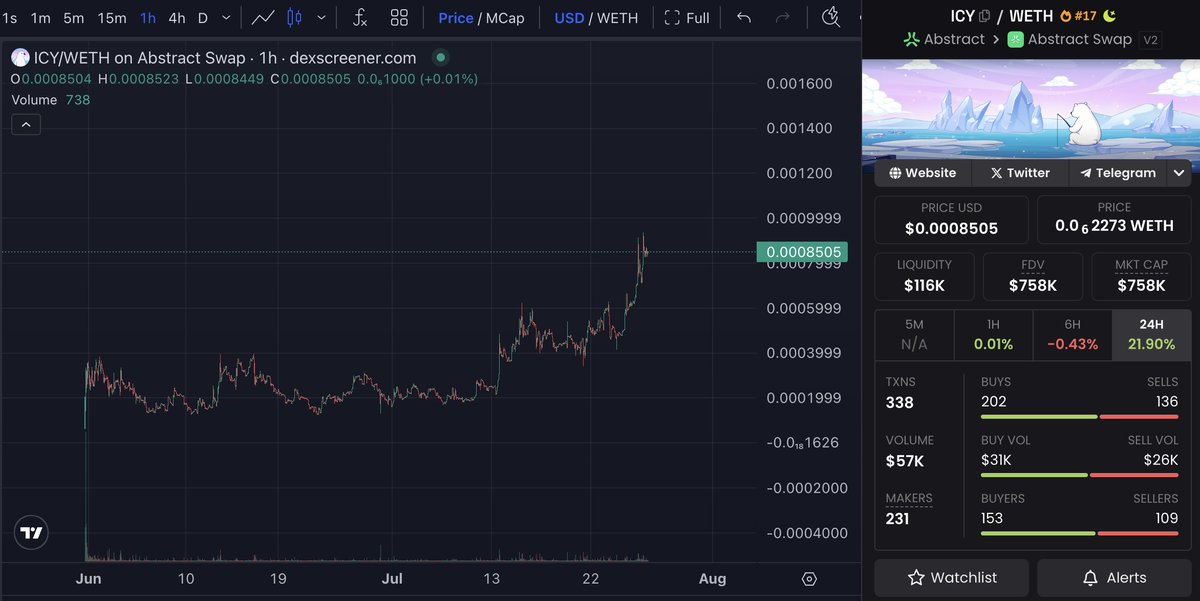Viewport: 1200px width, 601px height.
Task: Click the VOLUME $57K value
Action: click(905, 461)
